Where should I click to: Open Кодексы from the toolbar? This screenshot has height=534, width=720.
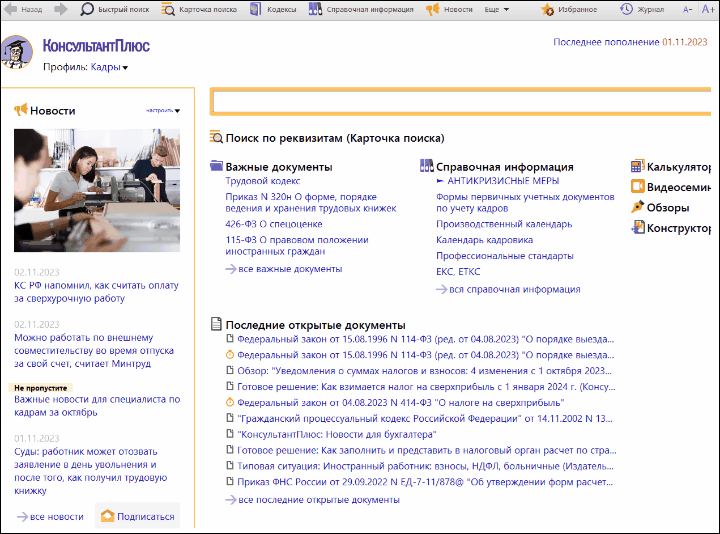273,9
